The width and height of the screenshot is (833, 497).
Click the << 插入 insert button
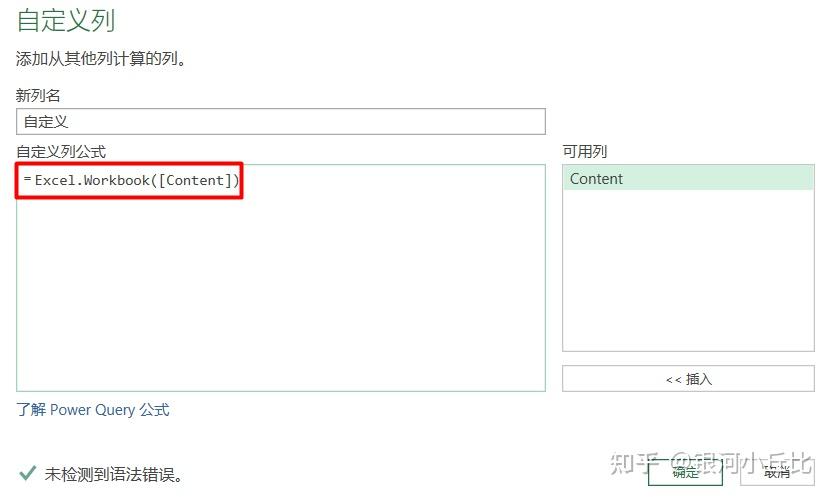coord(688,379)
